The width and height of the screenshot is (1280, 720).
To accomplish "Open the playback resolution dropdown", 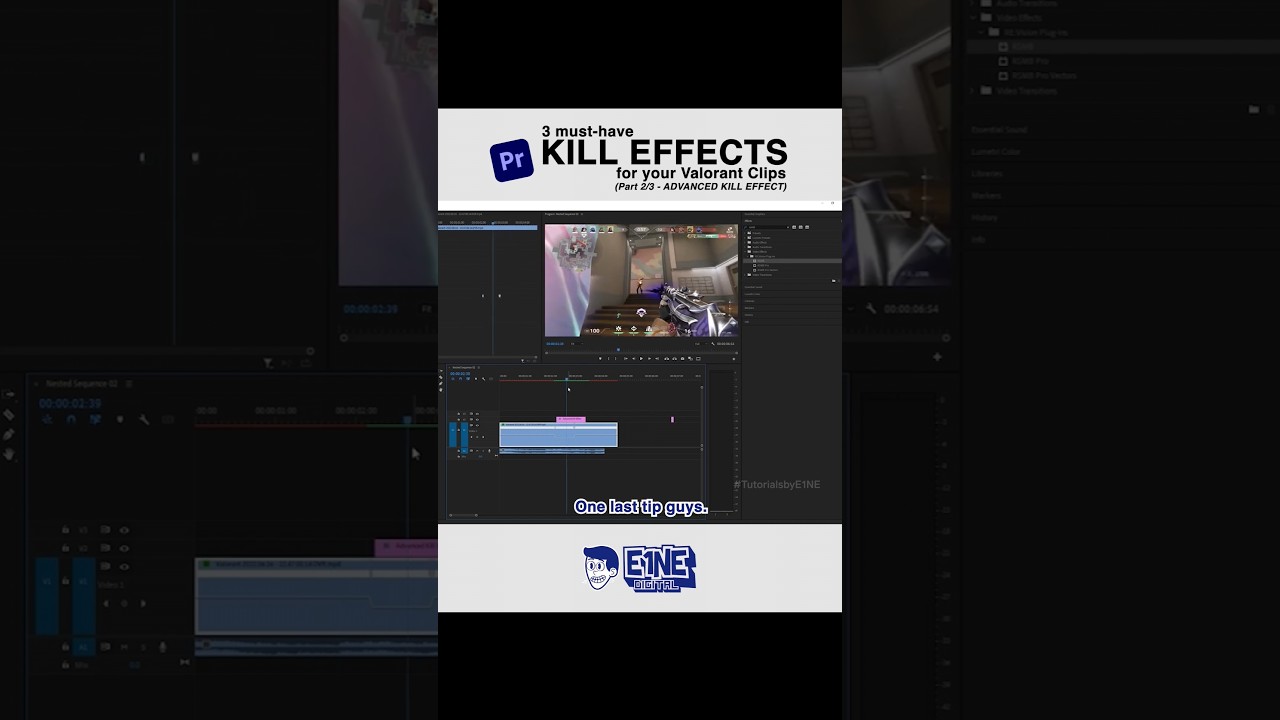I will point(701,344).
